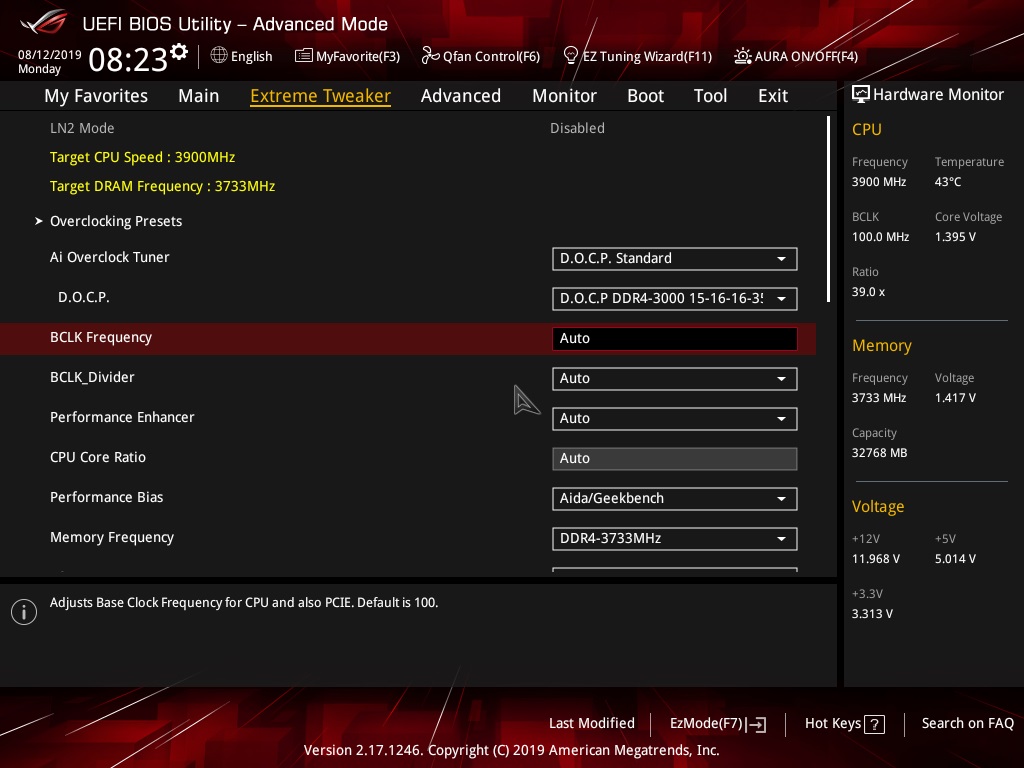The image size is (1024, 768).
Task: Click the CPU Core Ratio Auto field
Action: (675, 458)
